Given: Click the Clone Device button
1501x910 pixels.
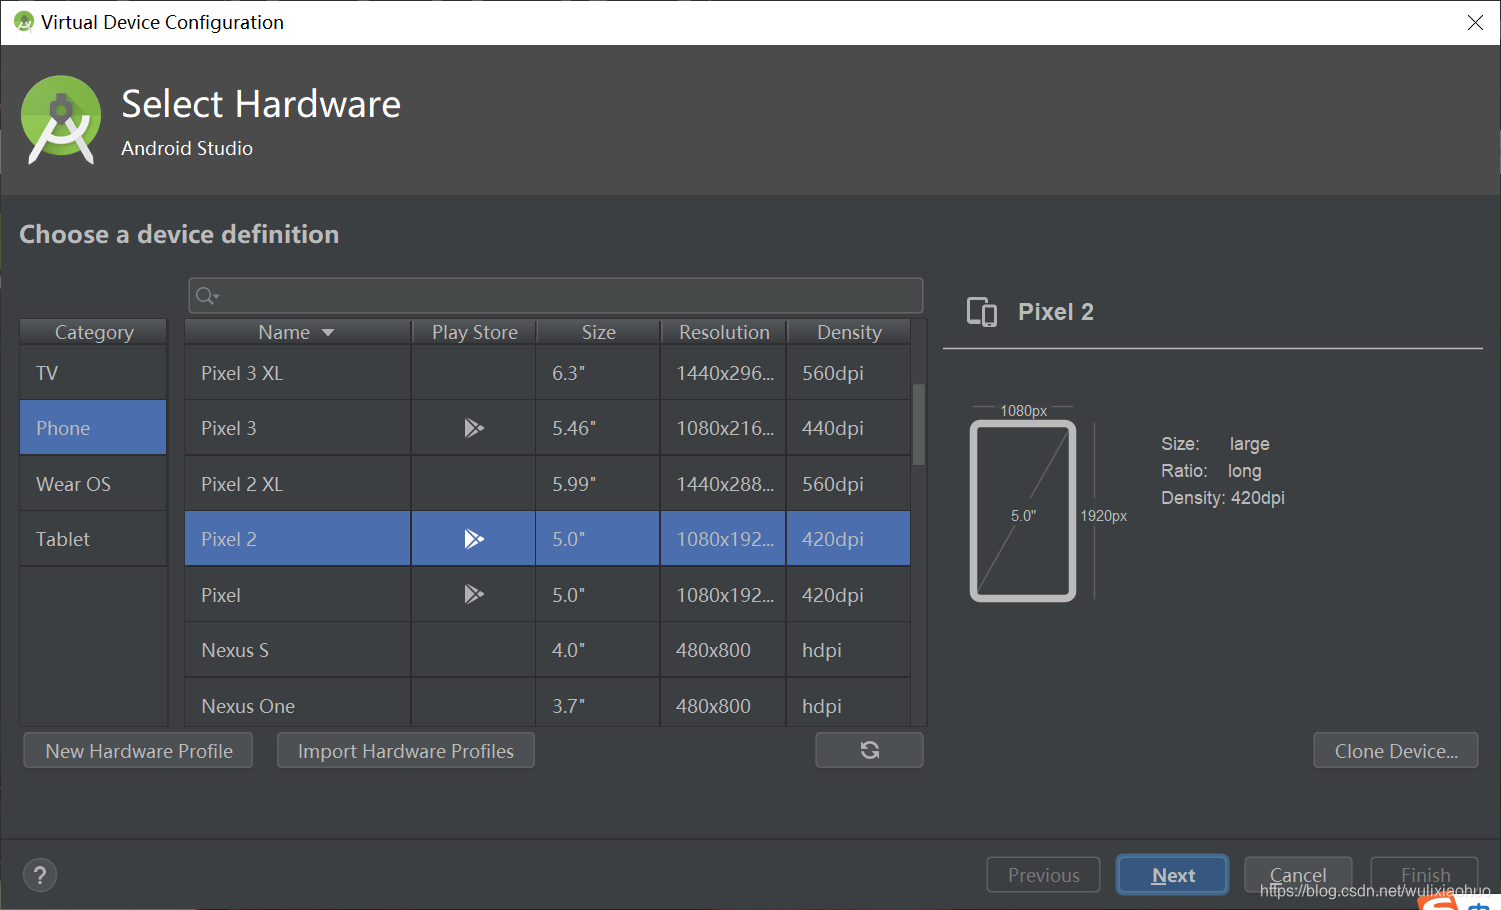Looking at the screenshot, I should pos(1396,751).
